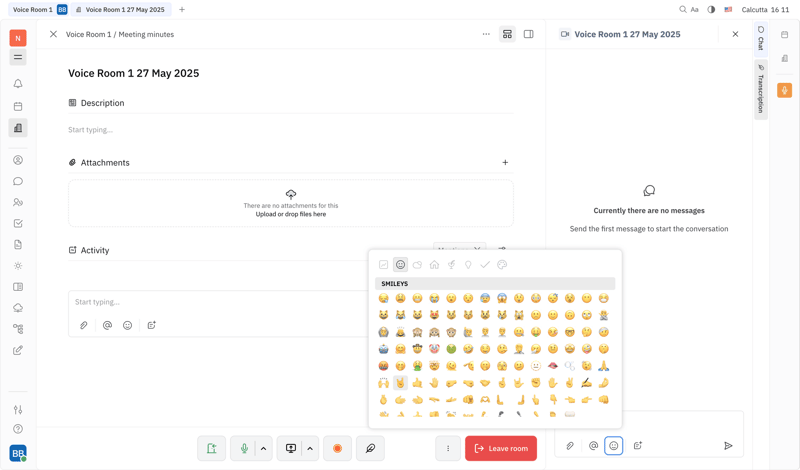The width and height of the screenshot is (800, 470).
Task: Open the hamburger menu in sidebar
Action: [18, 57]
